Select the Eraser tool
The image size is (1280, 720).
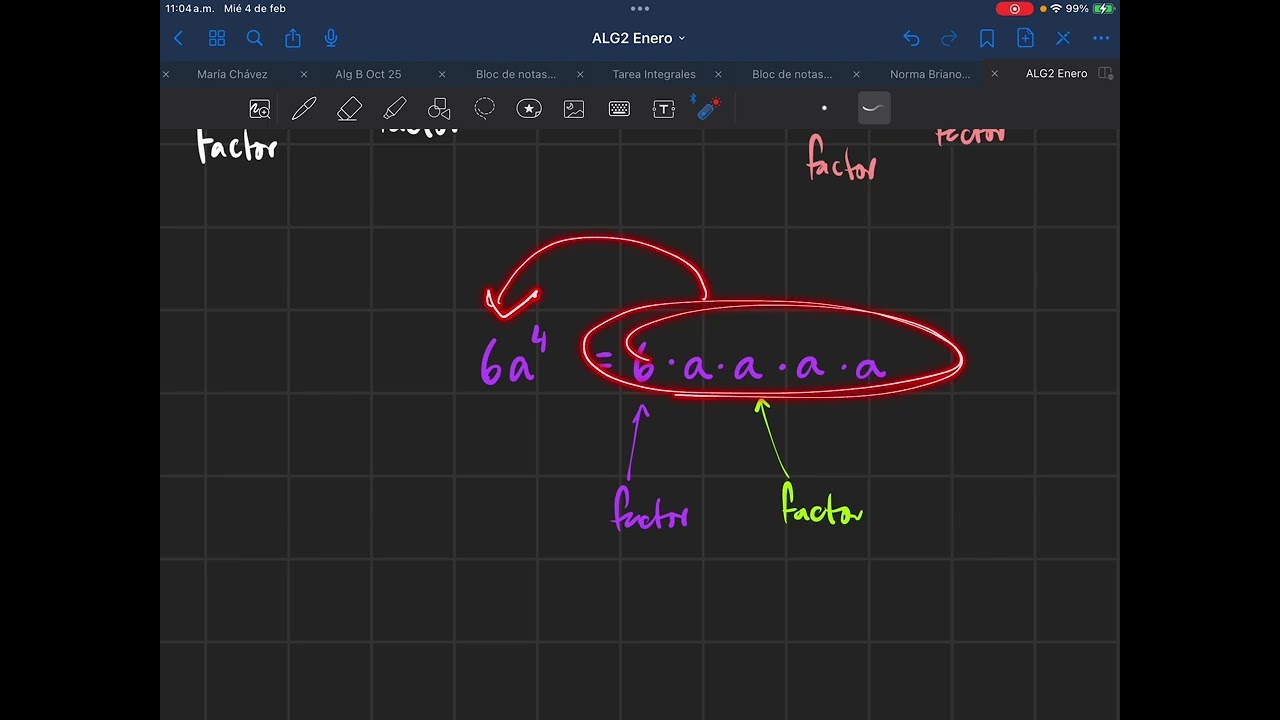(349, 109)
